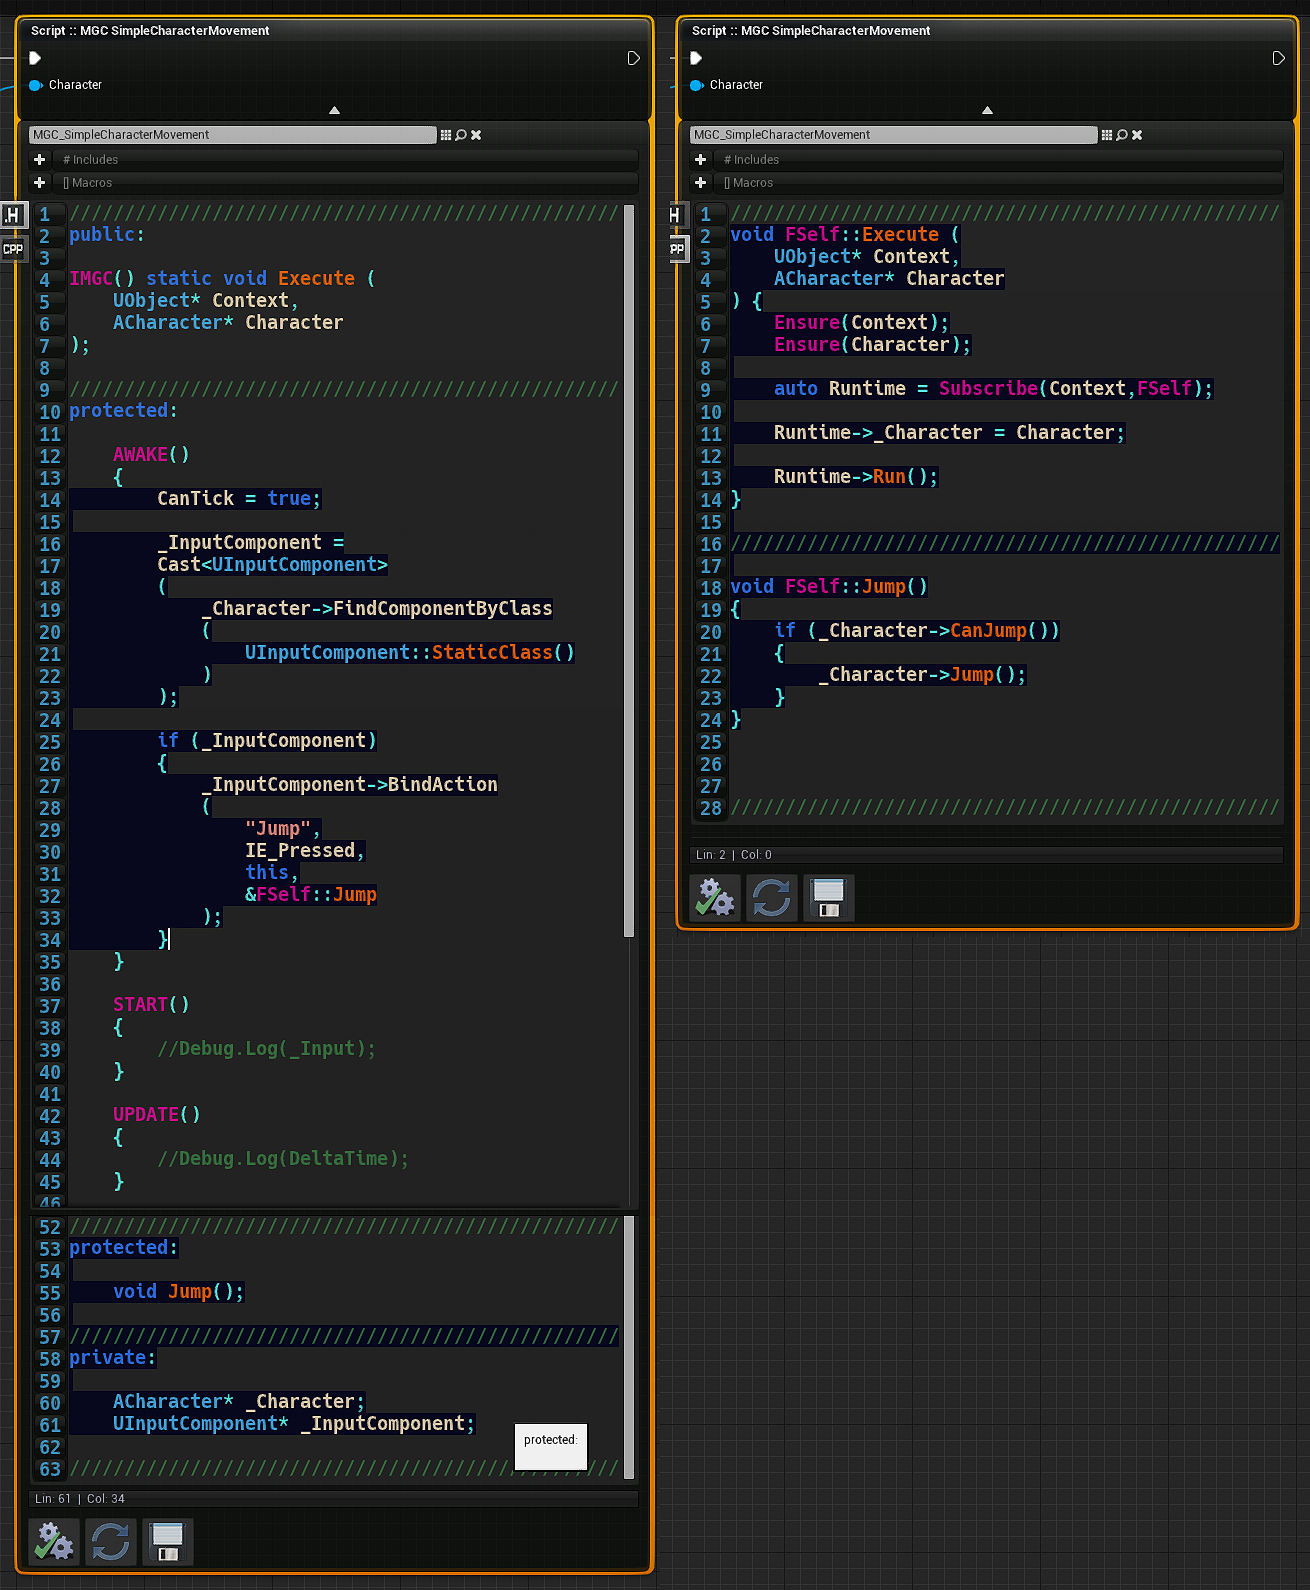Click the 'Runtime->Run();' line in right editor

pos(856,476)
